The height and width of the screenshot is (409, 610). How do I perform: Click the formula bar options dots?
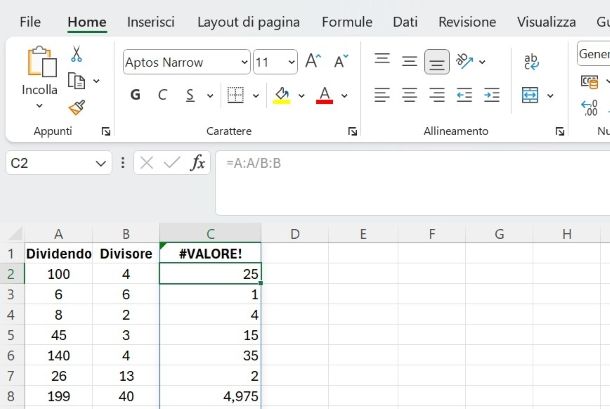click(123, 163)
